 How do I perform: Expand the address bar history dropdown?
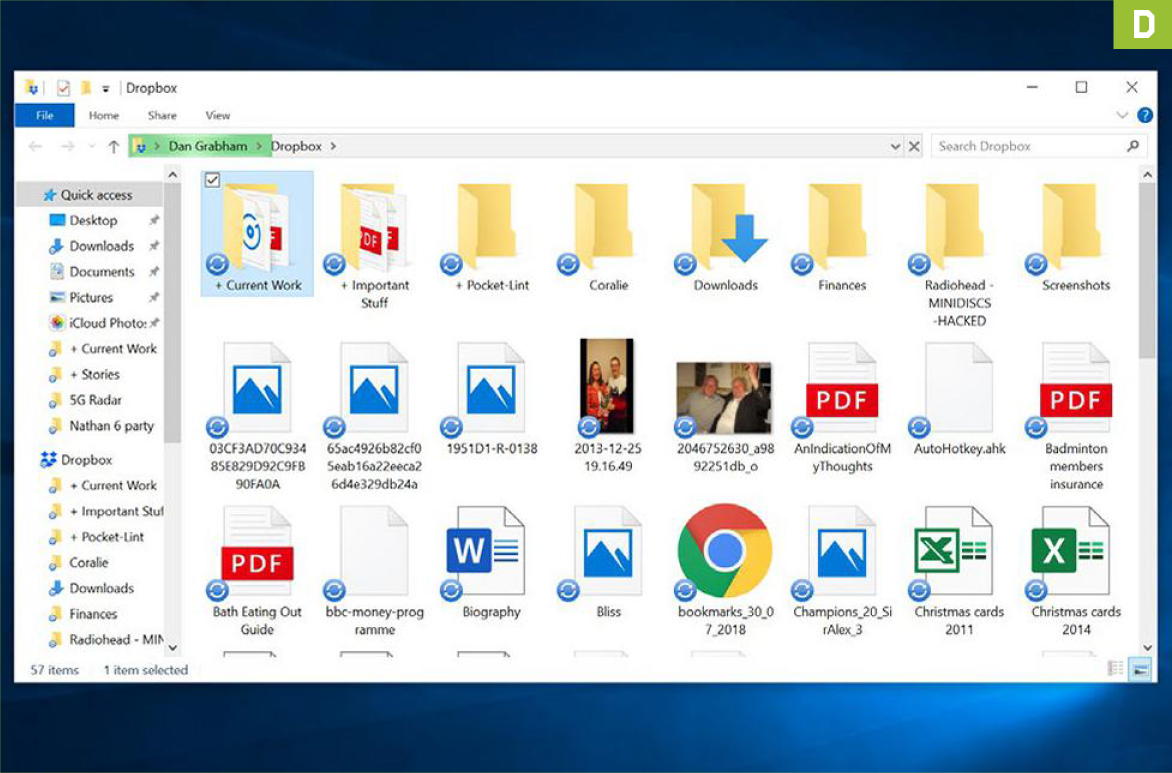click(x=895, y=147)
